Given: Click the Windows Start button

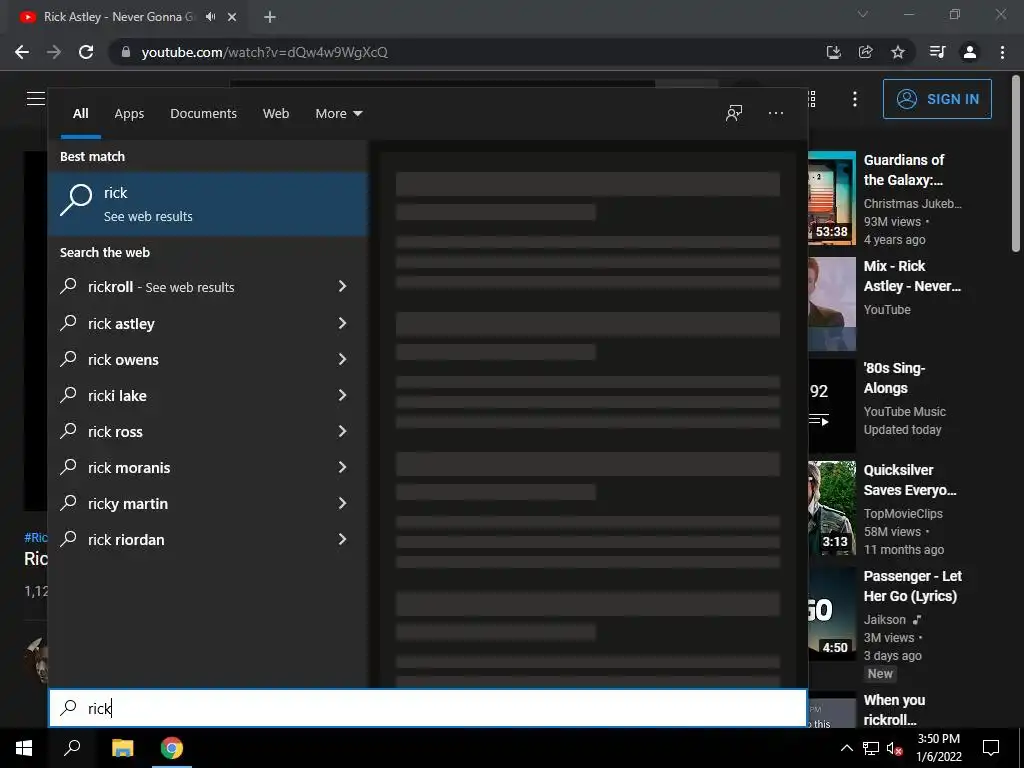Looking at the screenshot, I should (x=24, y=748).
